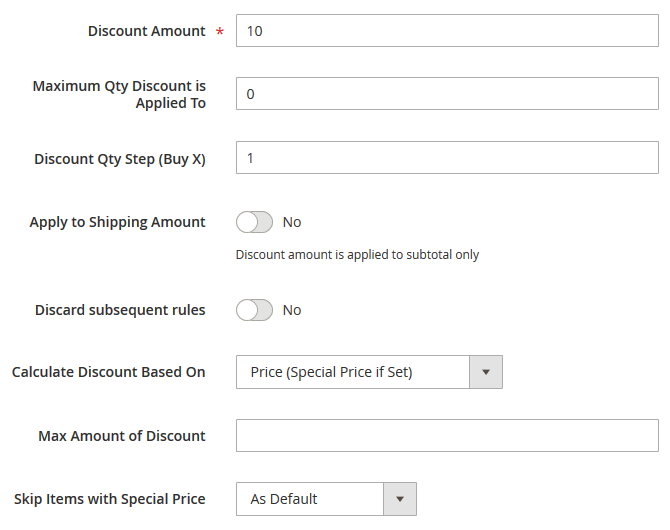Toggle the Discard subsequent rules switch
670x530 pixels.
[x=254, y=310]
